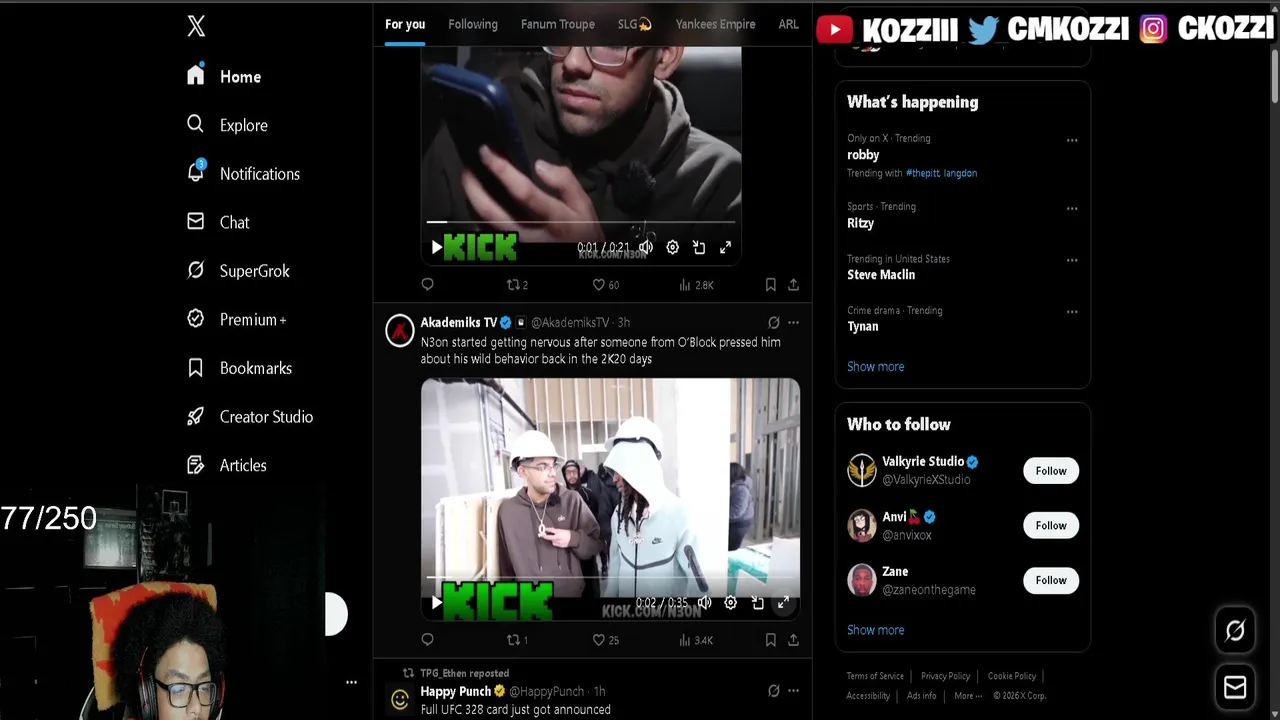Open Chat envelope in sidebar
This screenshot has height=720, width=1280.
tap(218, 222)
